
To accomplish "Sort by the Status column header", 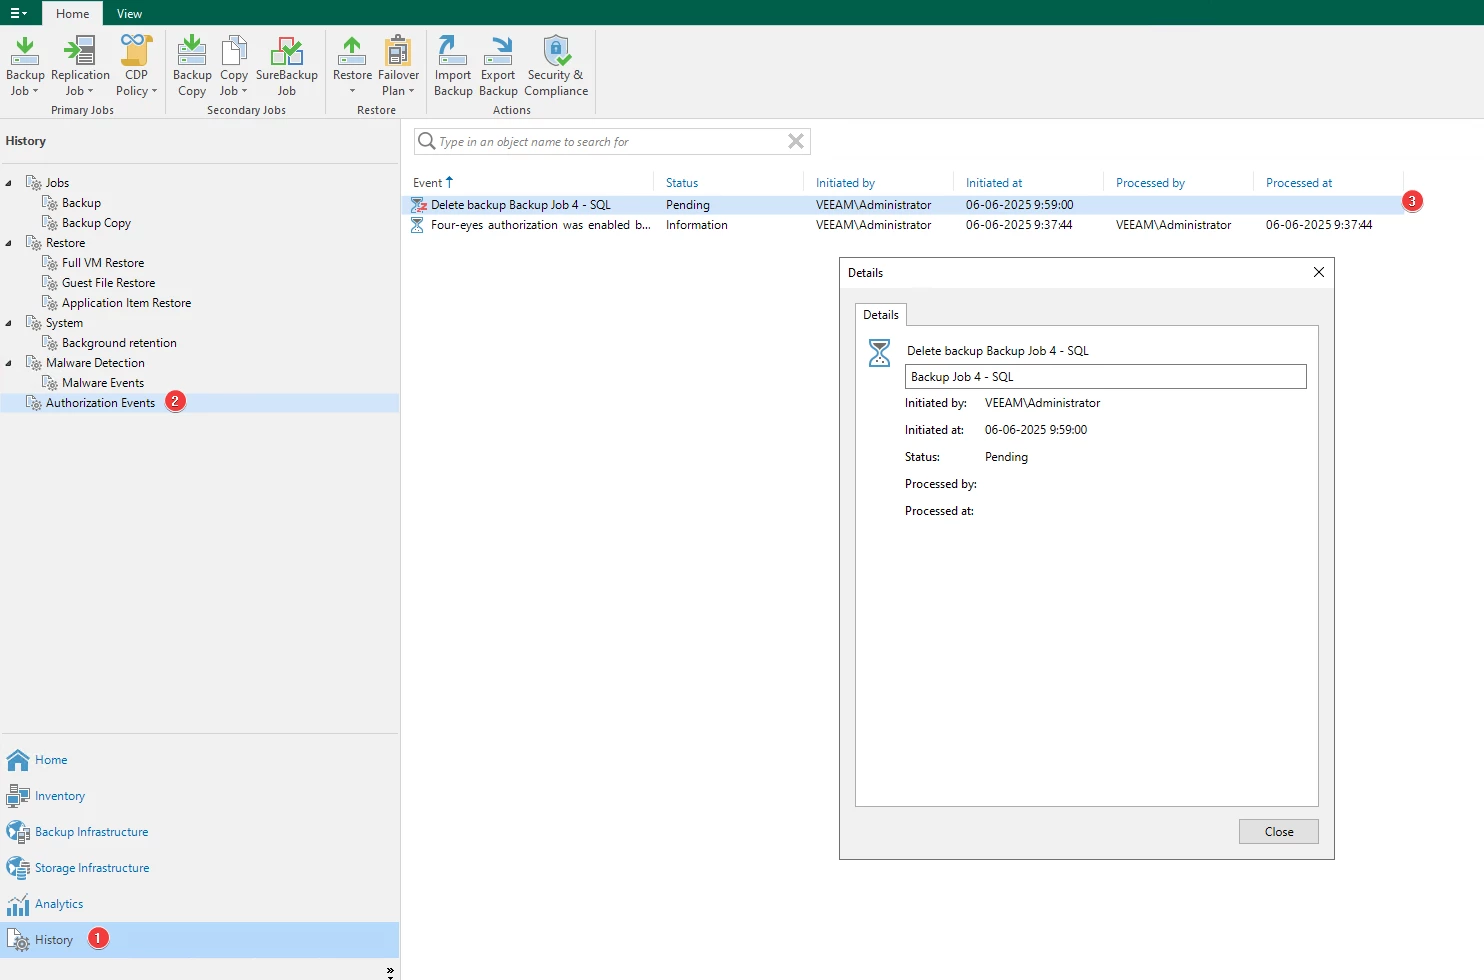I will (x=682, y=183).
